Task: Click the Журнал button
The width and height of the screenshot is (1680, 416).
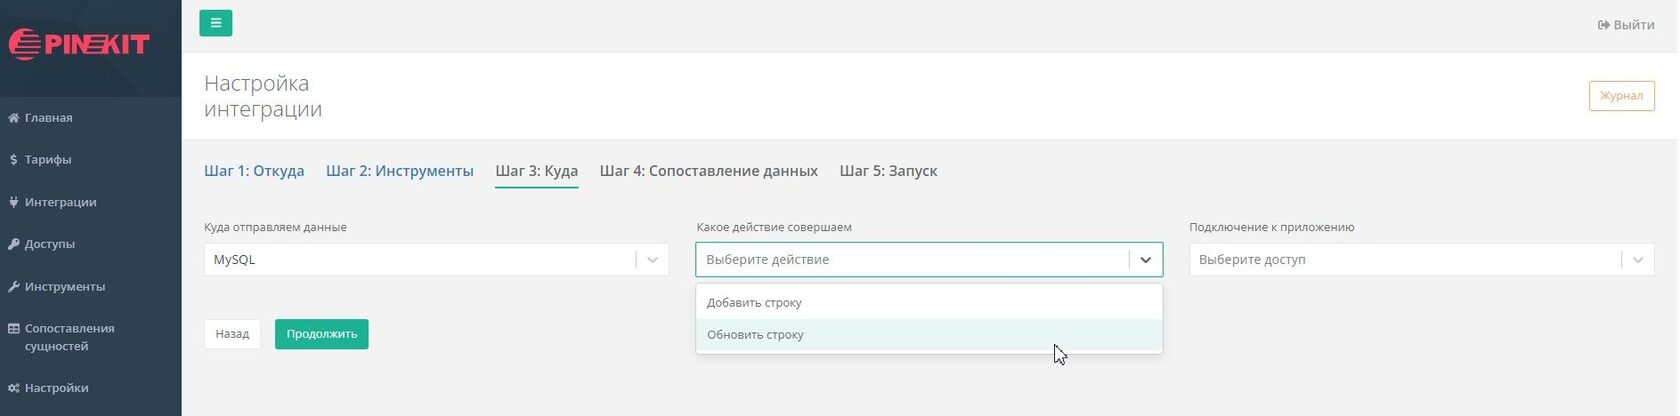Action: click(1621, 96)
